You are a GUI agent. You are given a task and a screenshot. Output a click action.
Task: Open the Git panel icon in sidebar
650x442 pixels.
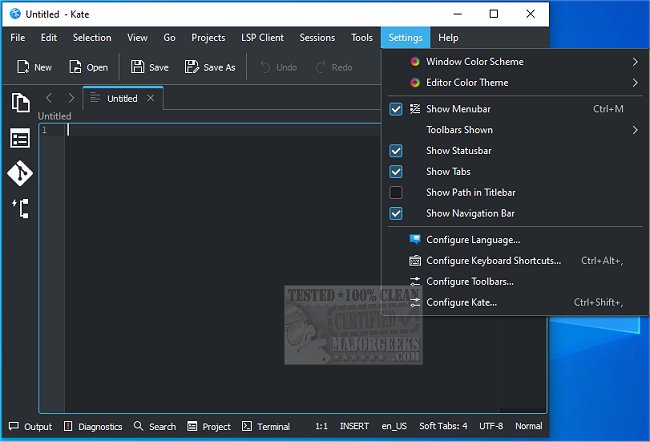point(20,173)
